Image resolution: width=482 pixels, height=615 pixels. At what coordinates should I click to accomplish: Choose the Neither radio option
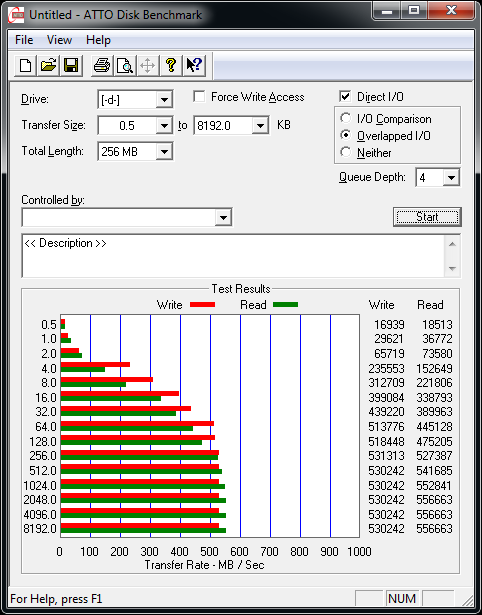346,152
